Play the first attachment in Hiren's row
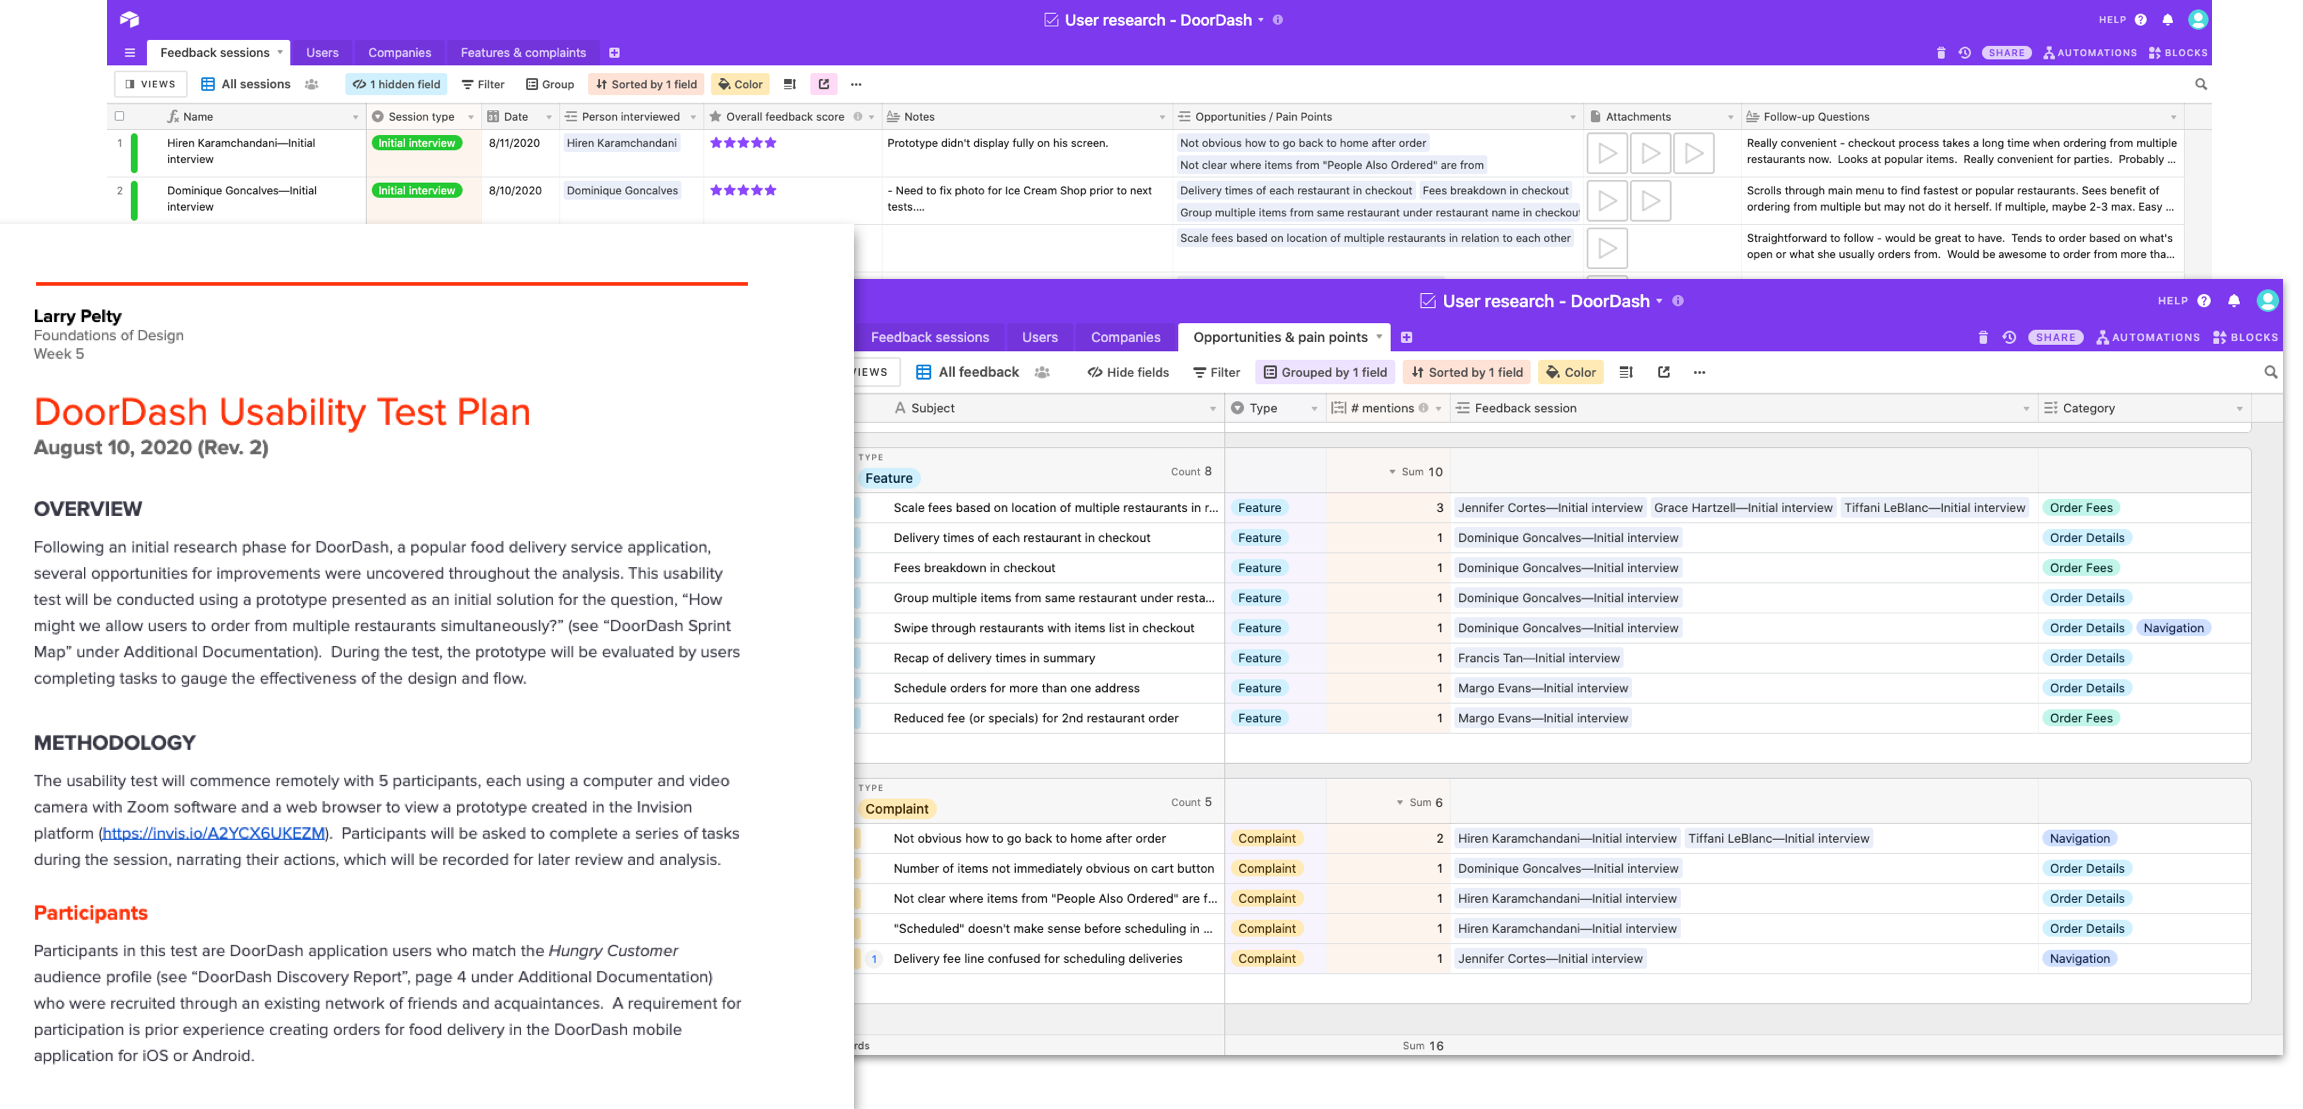 (1607, 152)
